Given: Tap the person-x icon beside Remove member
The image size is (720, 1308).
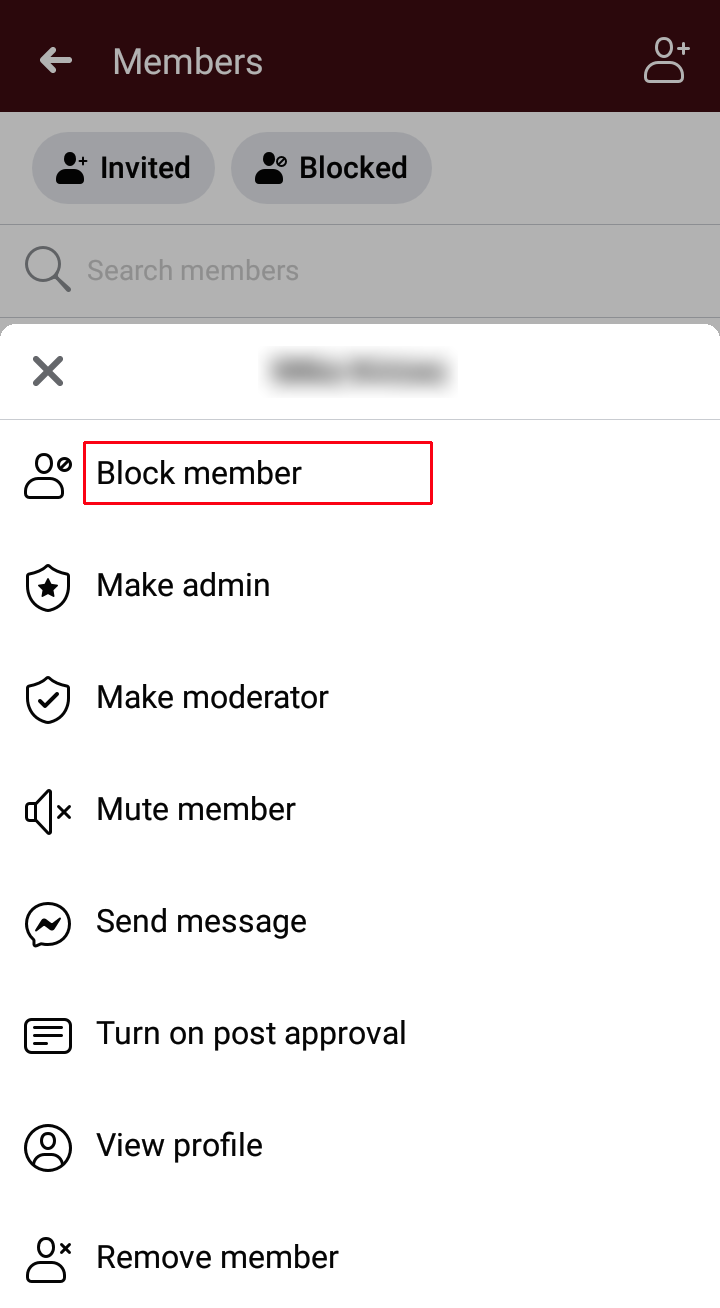Looking at the screenshot, I should [47, 1256].
